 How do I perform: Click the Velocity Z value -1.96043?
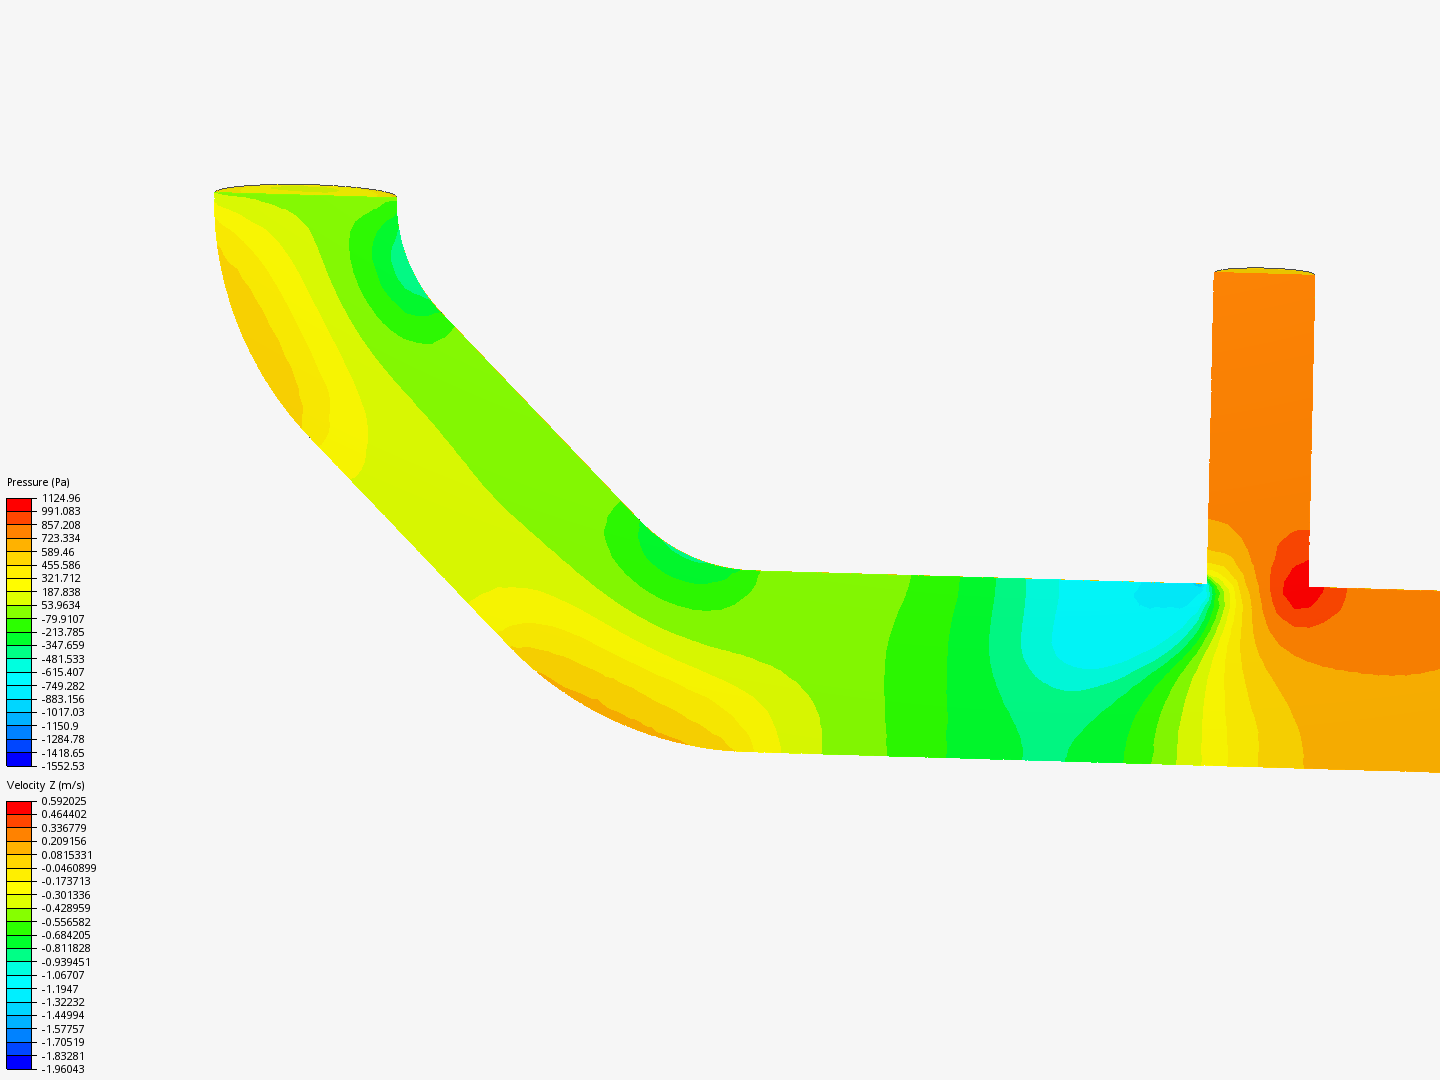point(63,1069)
